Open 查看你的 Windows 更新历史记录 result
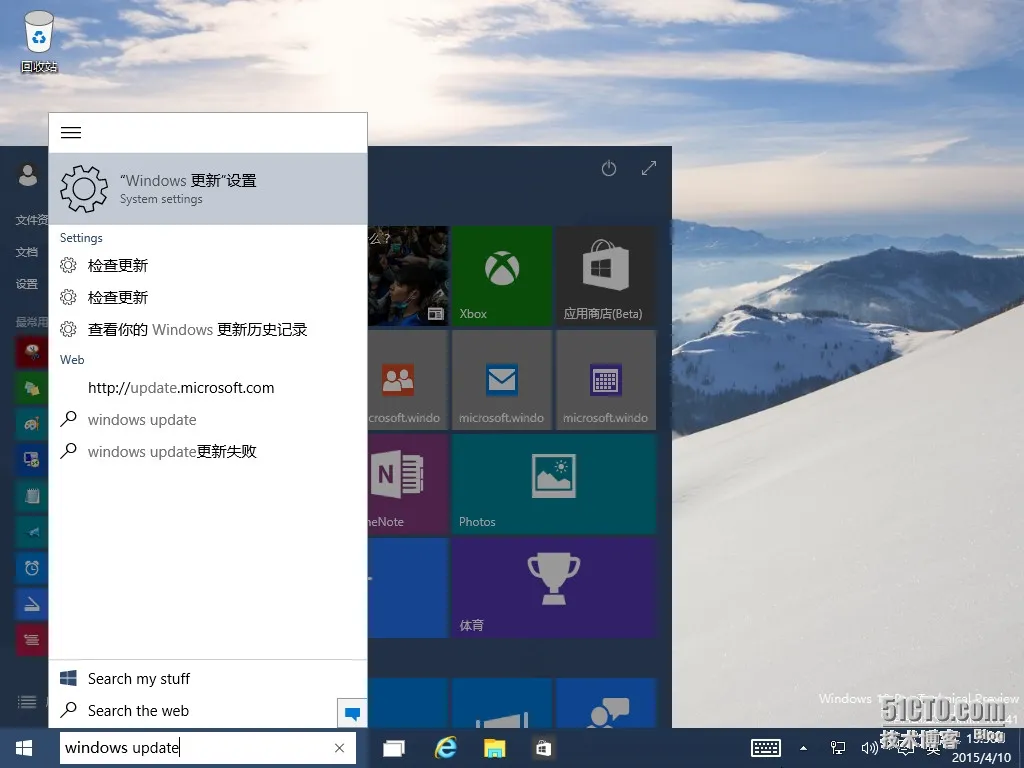This screenshot has height=768, width=1024. [208, 329]
